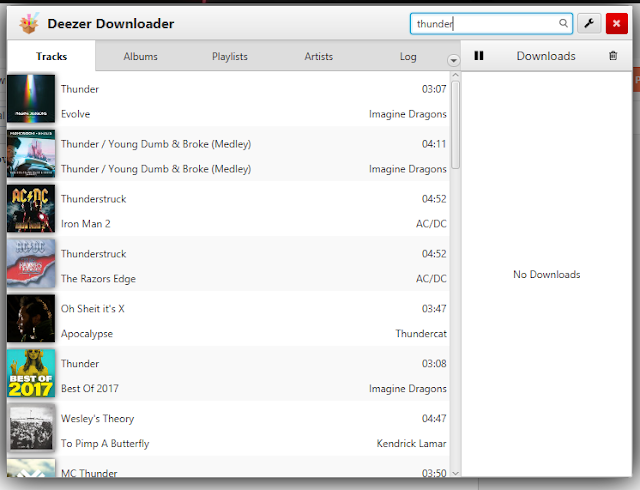The height and width of the screenshot is (490, 640).
Task: Click AC/DC artist on Iron Man 2 row
Action: [431, 224]
